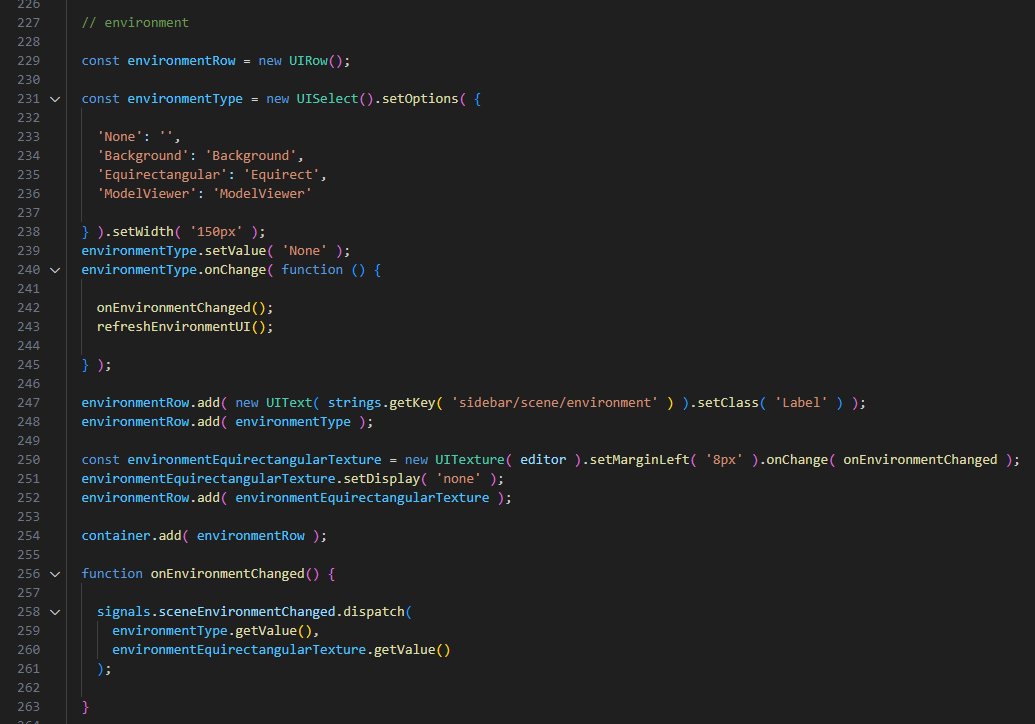
Task: Click 'setClass' on line 247
Action: [728, 403]
